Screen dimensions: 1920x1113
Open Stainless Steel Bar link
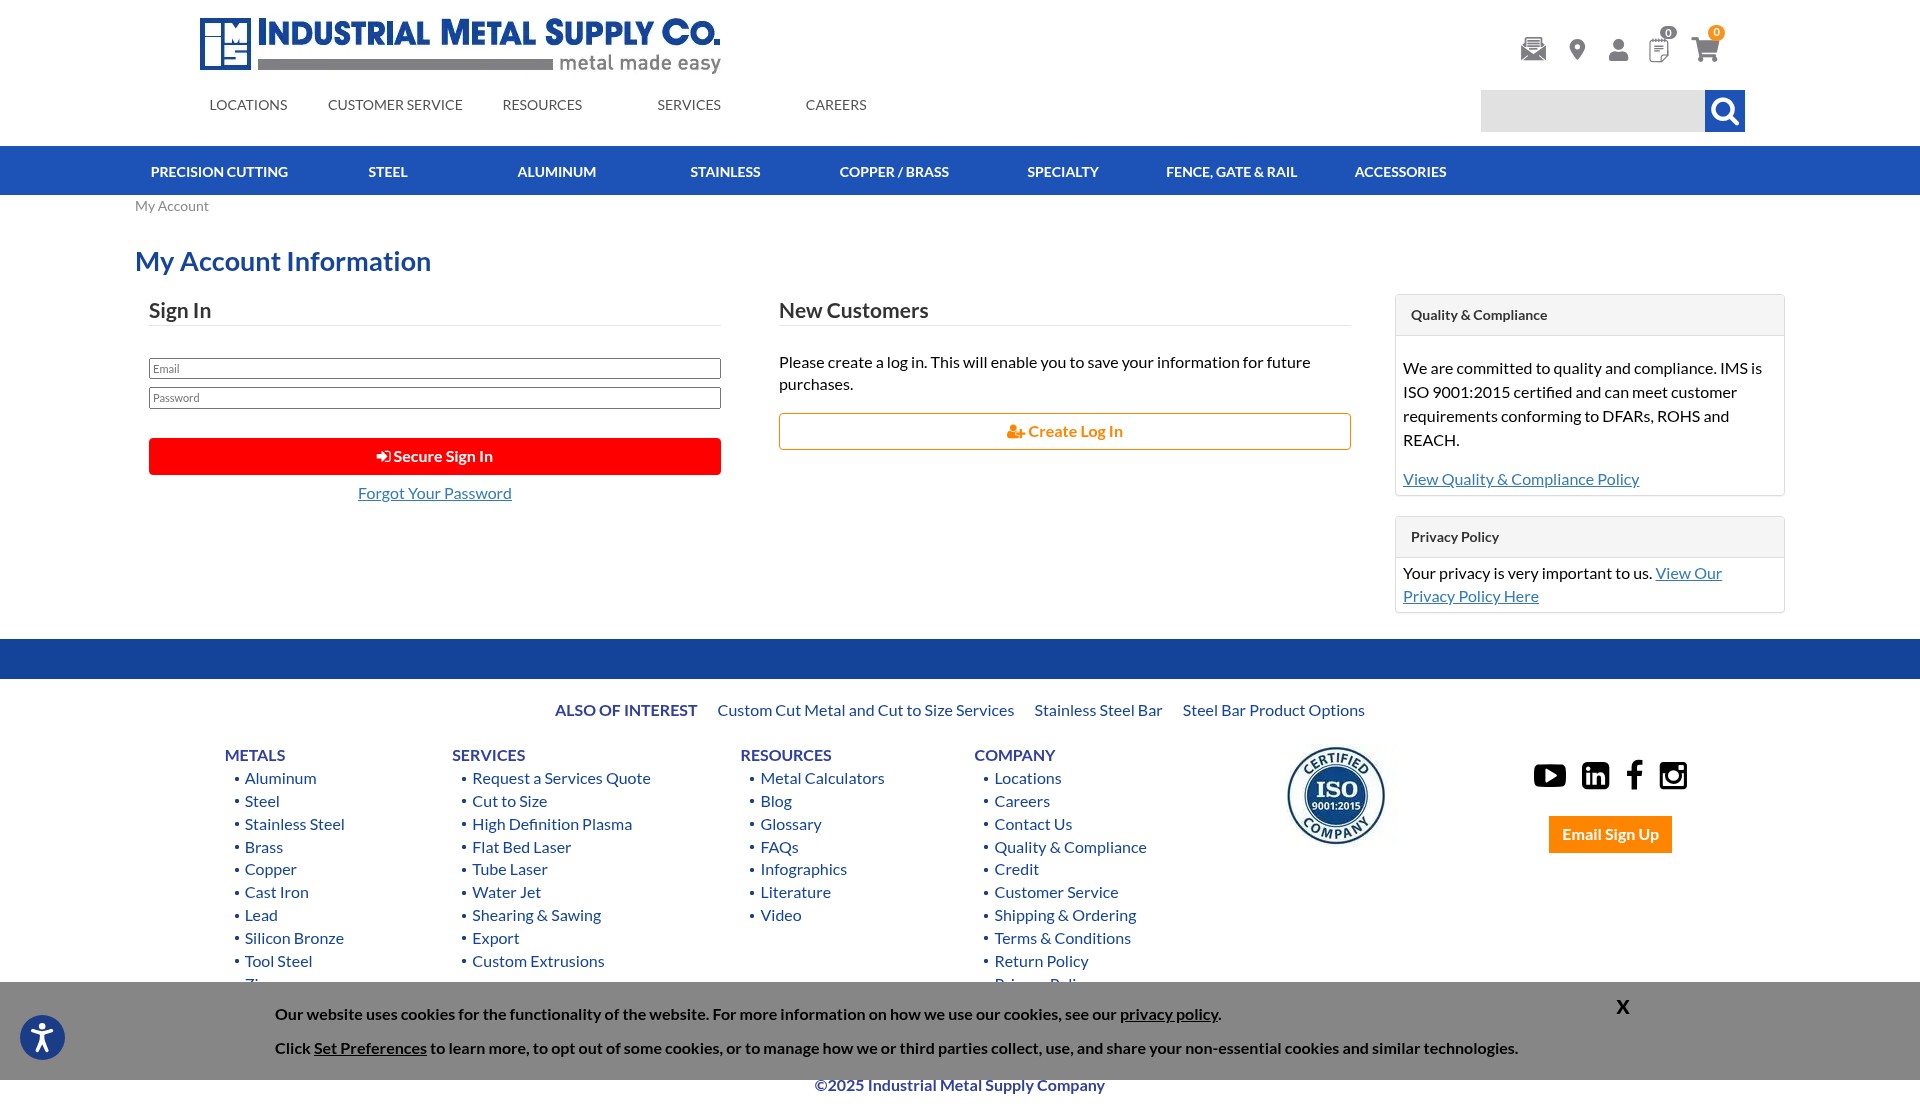click(1098, 711)
